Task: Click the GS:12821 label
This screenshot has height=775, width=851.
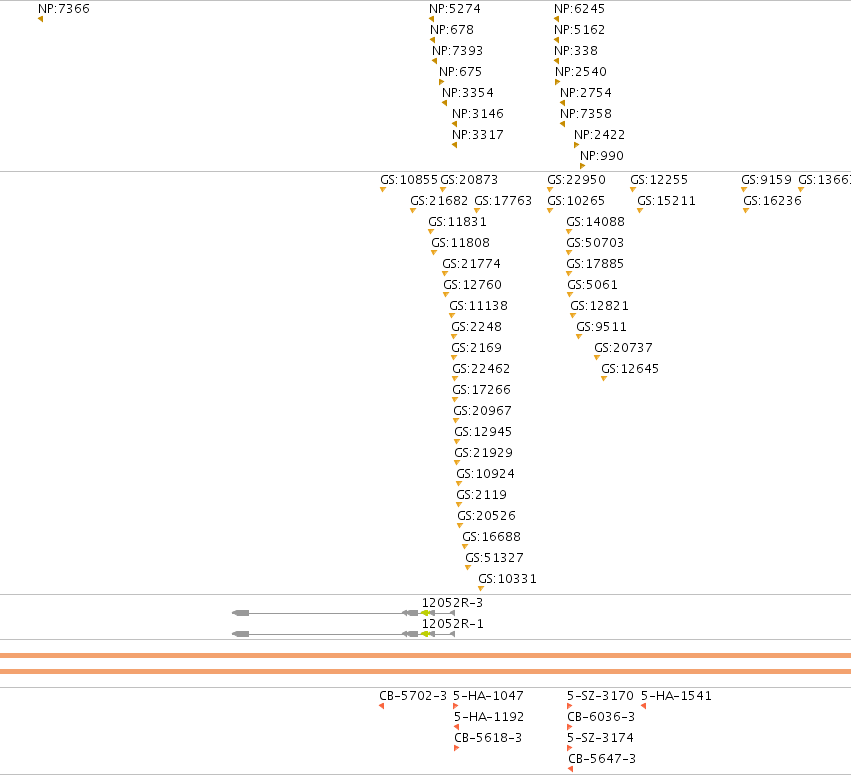Action: click(599, 306)
